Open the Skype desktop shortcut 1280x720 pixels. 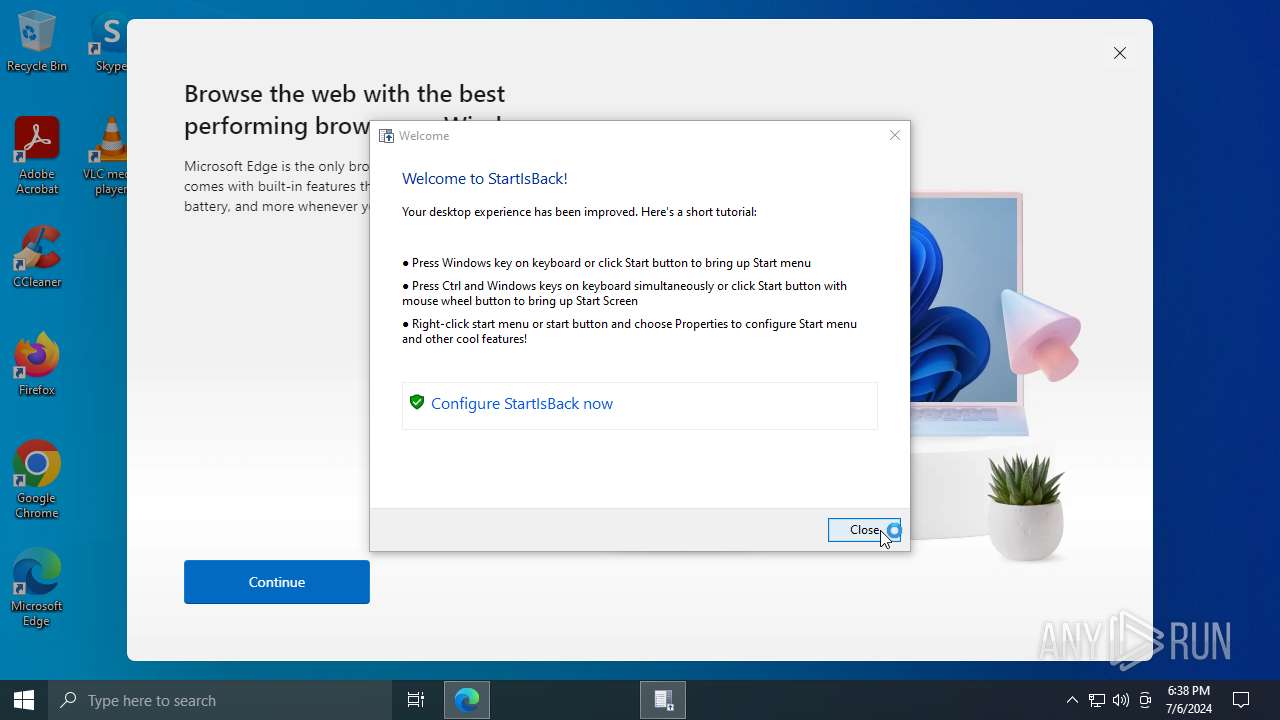click(108, 42)
